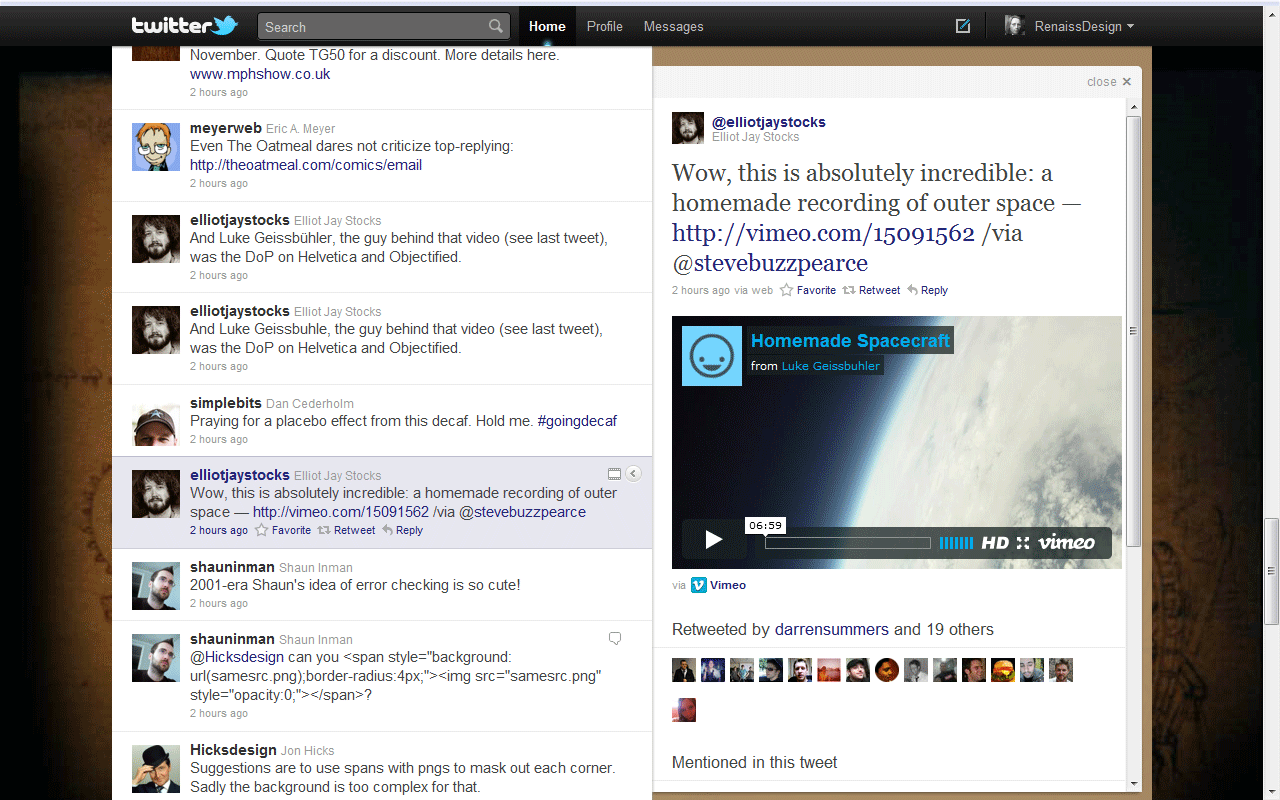
Task: Click the Vimeo video progress bar
Action: click(847, 543)
